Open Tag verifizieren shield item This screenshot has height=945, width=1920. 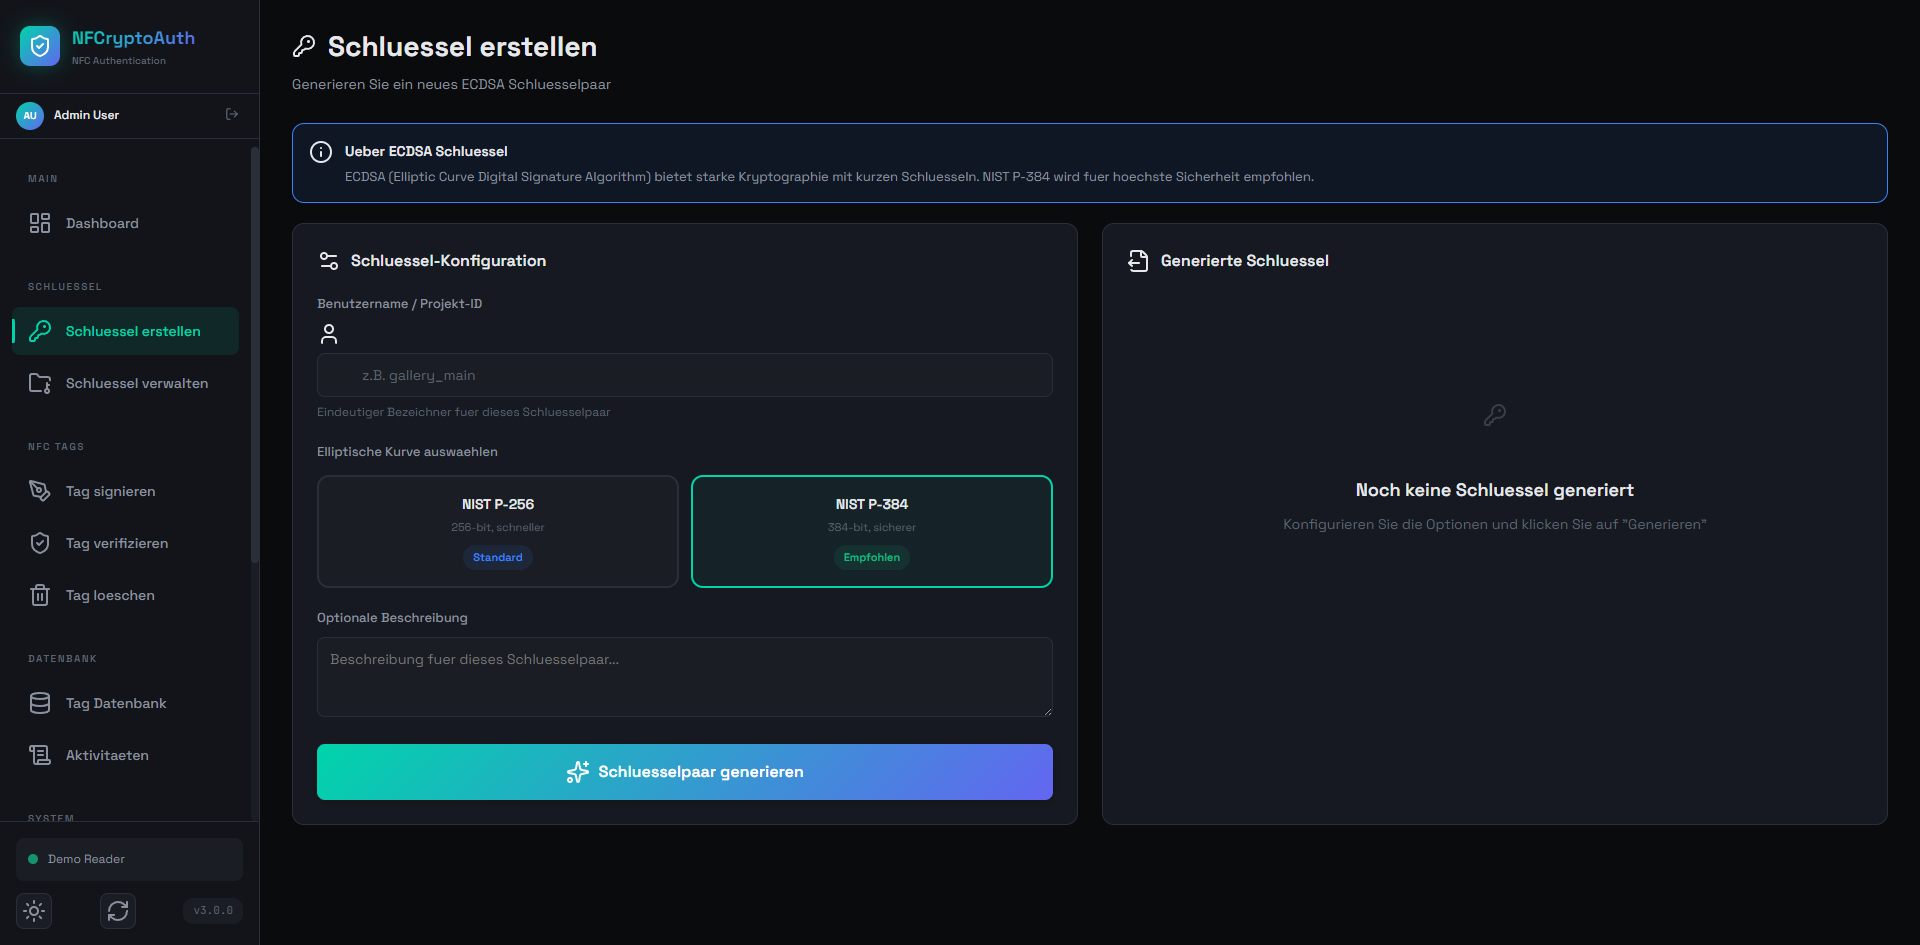click(116, 543)
